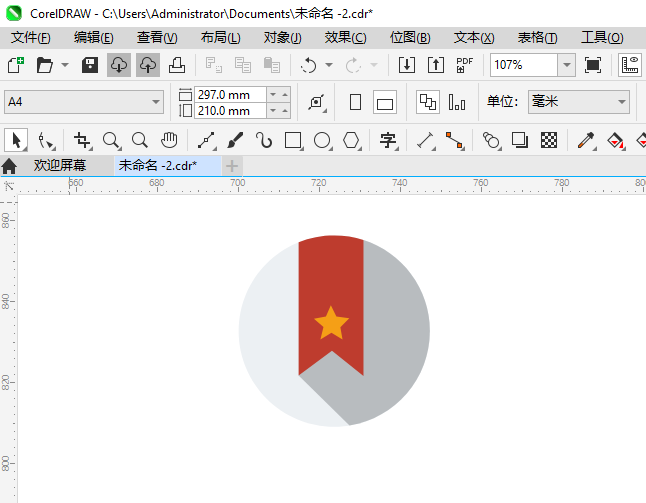646x503 pixels.
Task: Expand the Open recent files arrow
Action: (65, 65)
